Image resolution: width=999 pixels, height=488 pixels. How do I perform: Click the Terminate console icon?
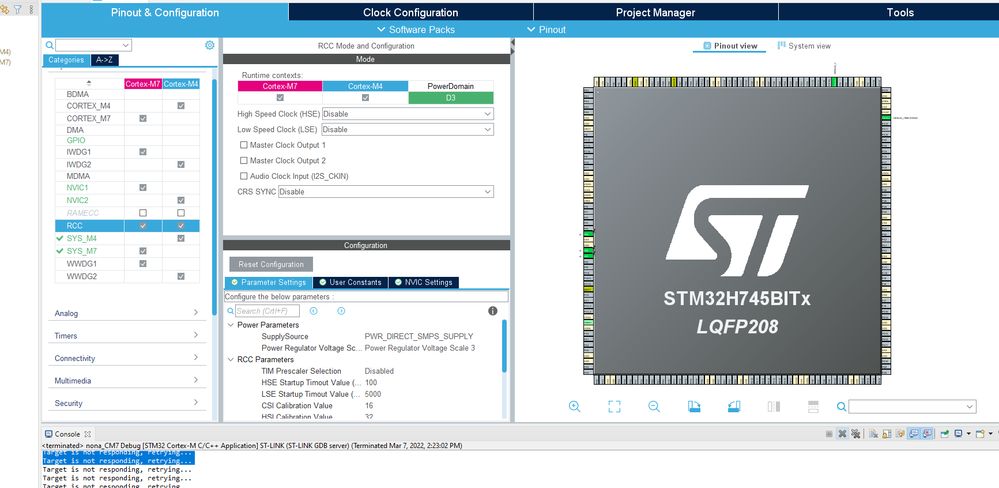pos(829,434)
